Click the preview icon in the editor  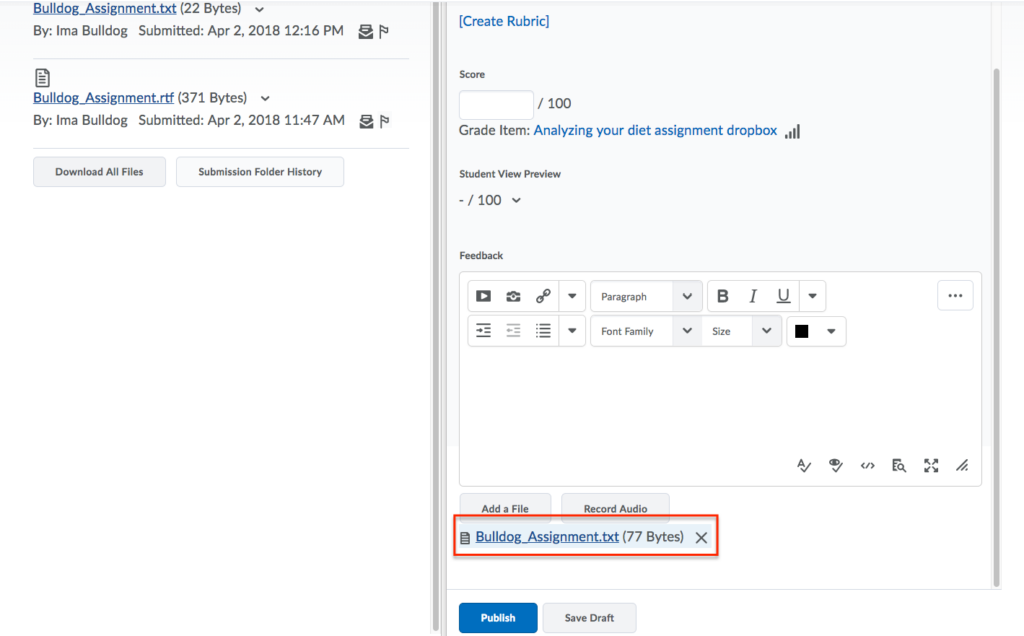(899, 465)
